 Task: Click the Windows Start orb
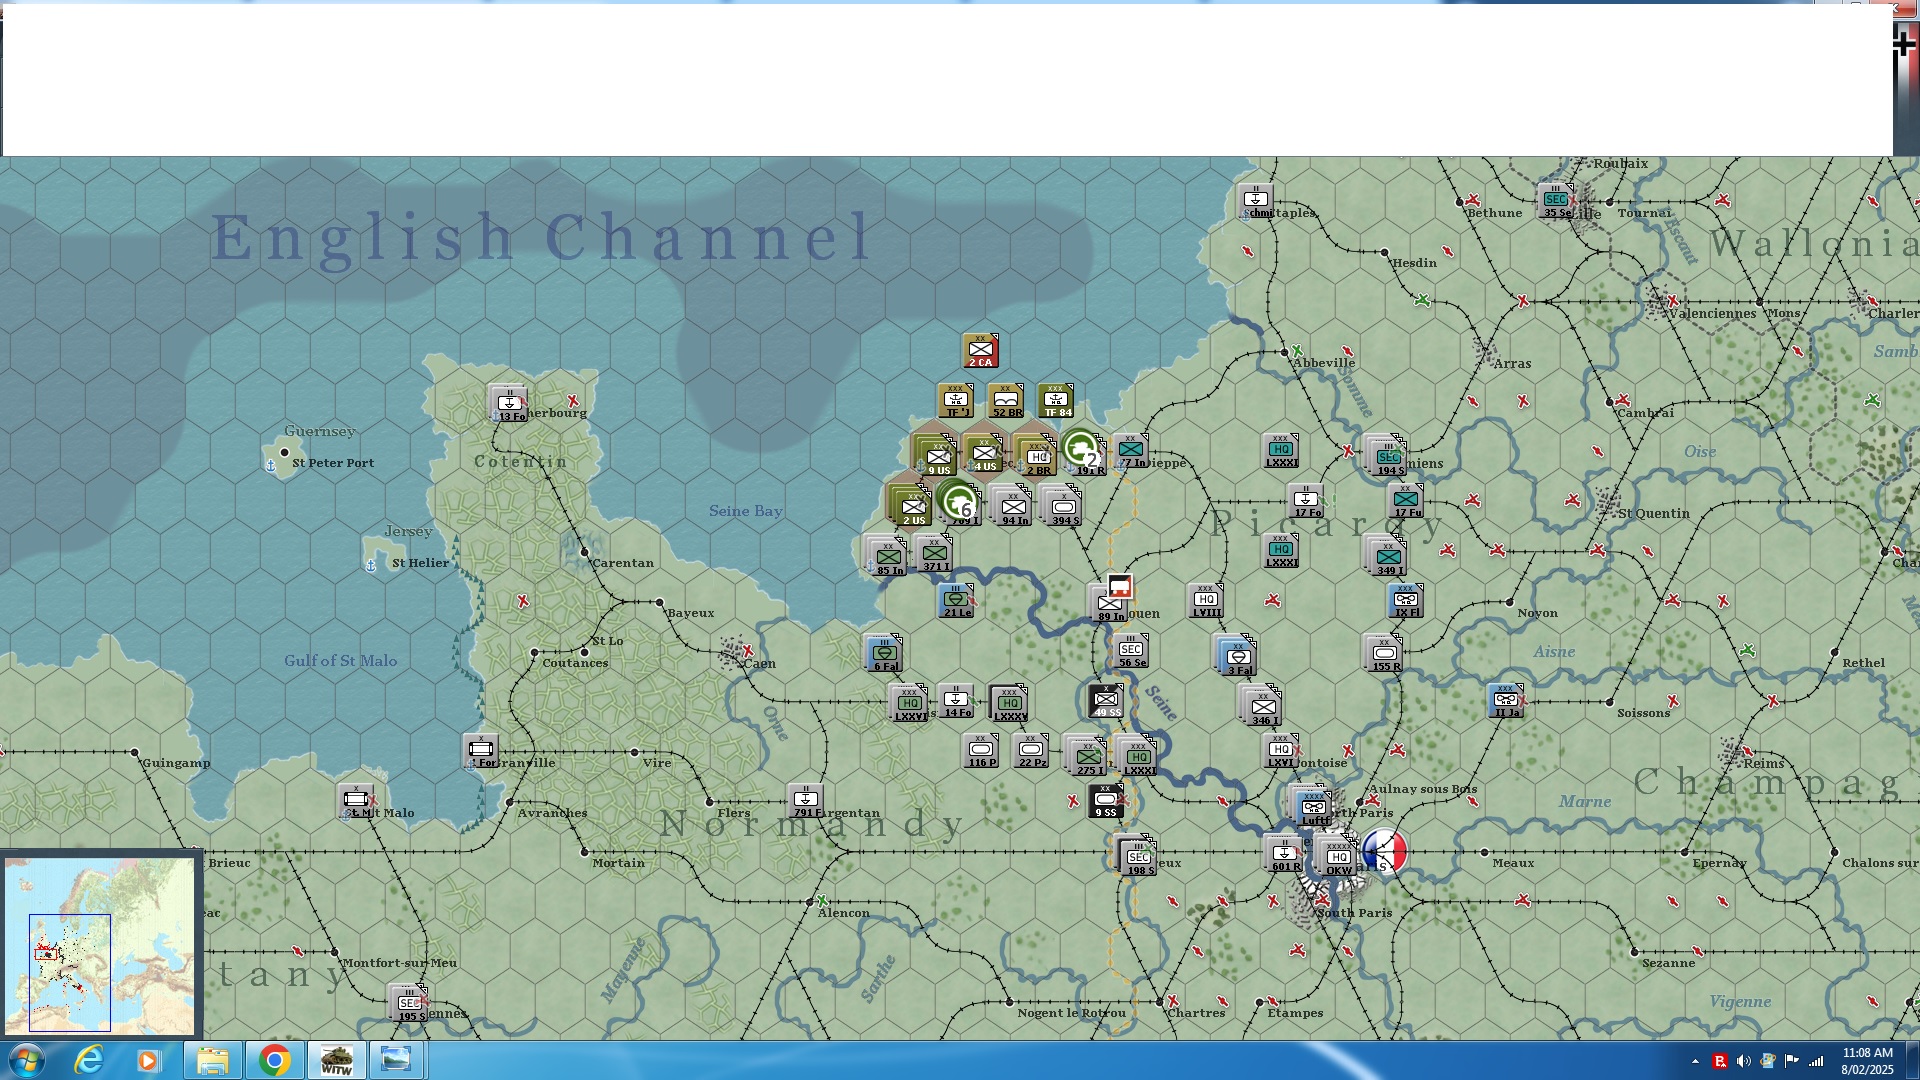[26, 1060]
